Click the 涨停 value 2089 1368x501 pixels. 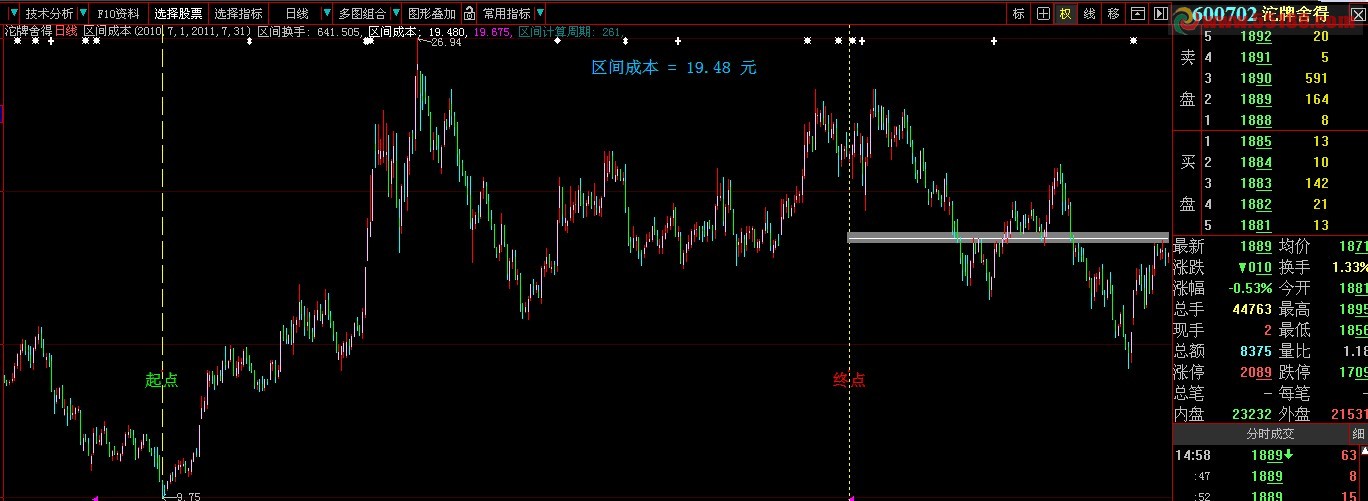coord(1256,372)
